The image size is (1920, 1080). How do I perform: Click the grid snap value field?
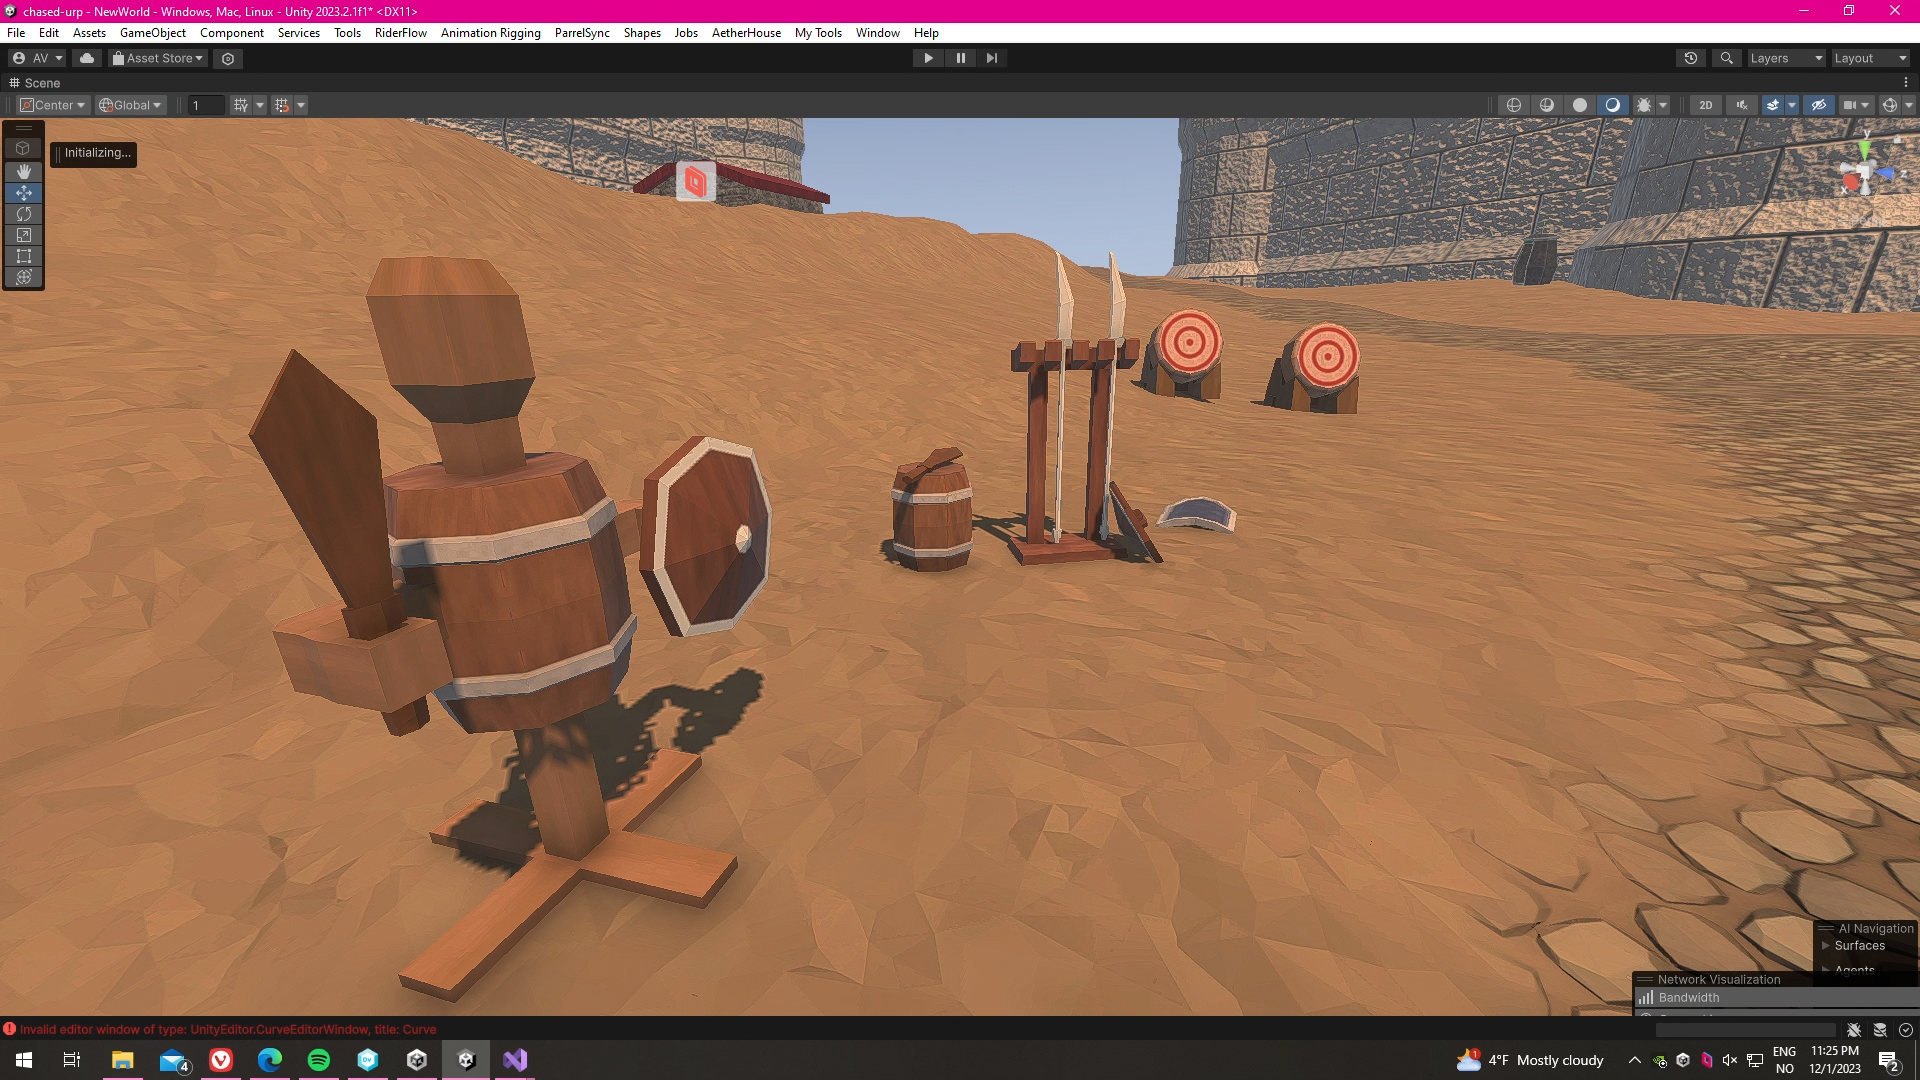tap(206, 105)
